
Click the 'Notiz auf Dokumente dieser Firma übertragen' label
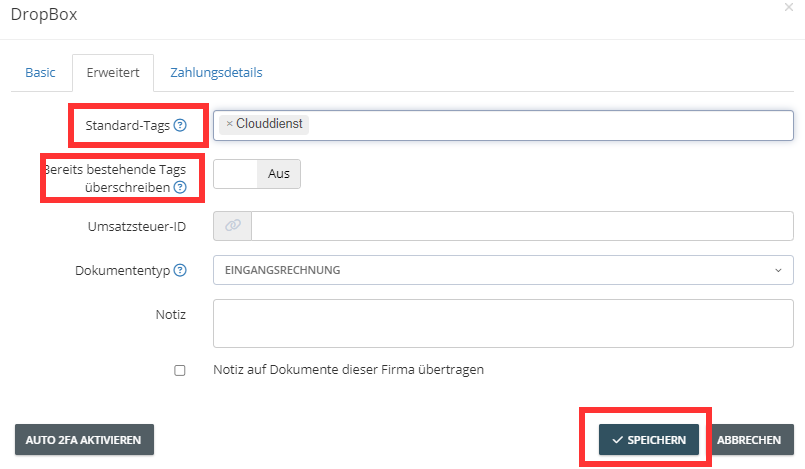[349, 369]
